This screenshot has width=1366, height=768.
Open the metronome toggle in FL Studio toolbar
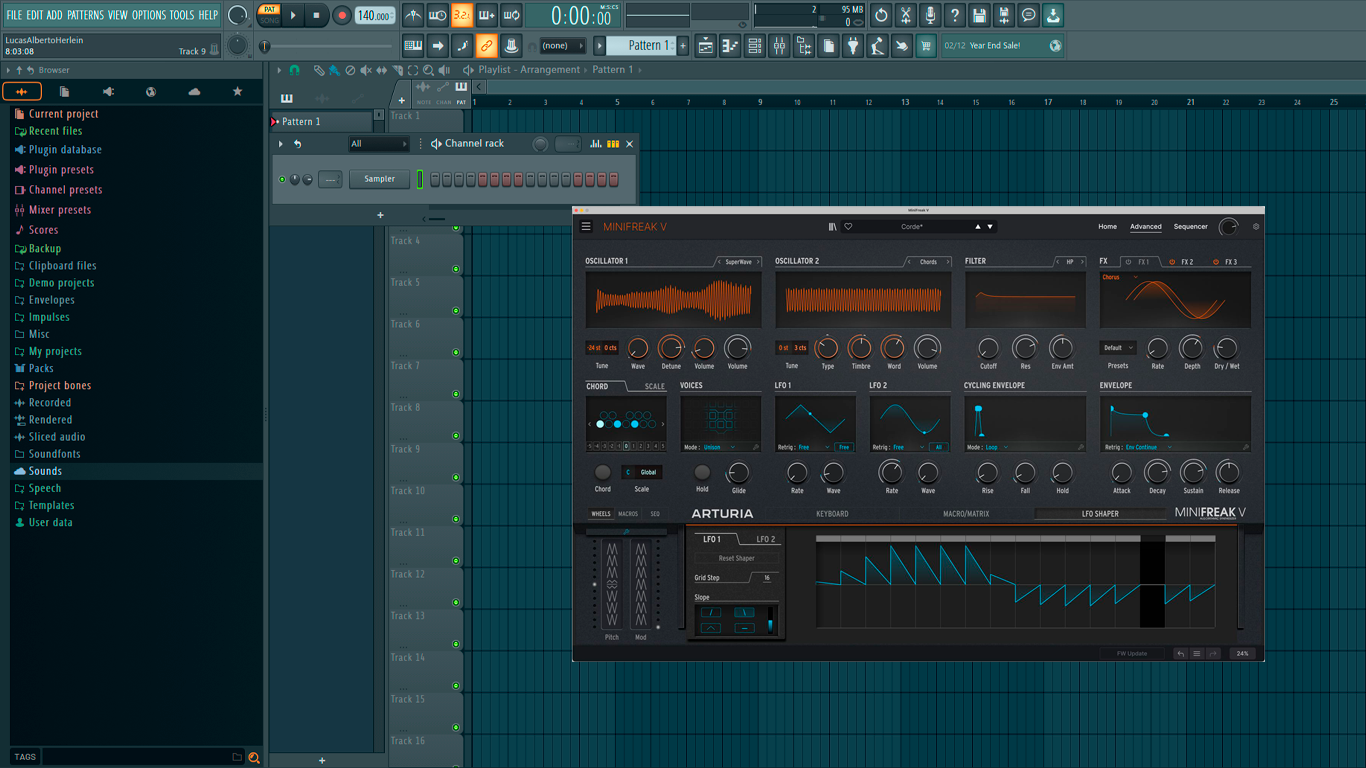[413, 15]
